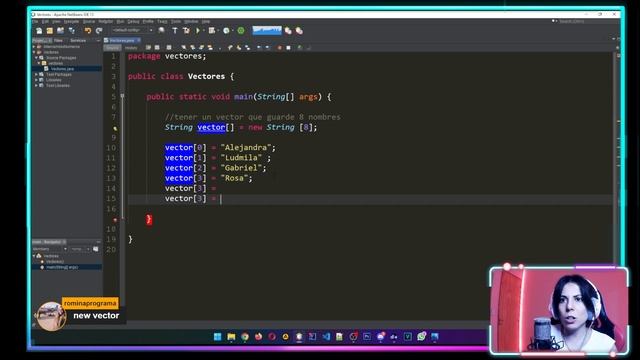640x360 pixels.
Task: Open WhatsApp from the taskbar
Action: pyautogui.click(x=421, y=336)
